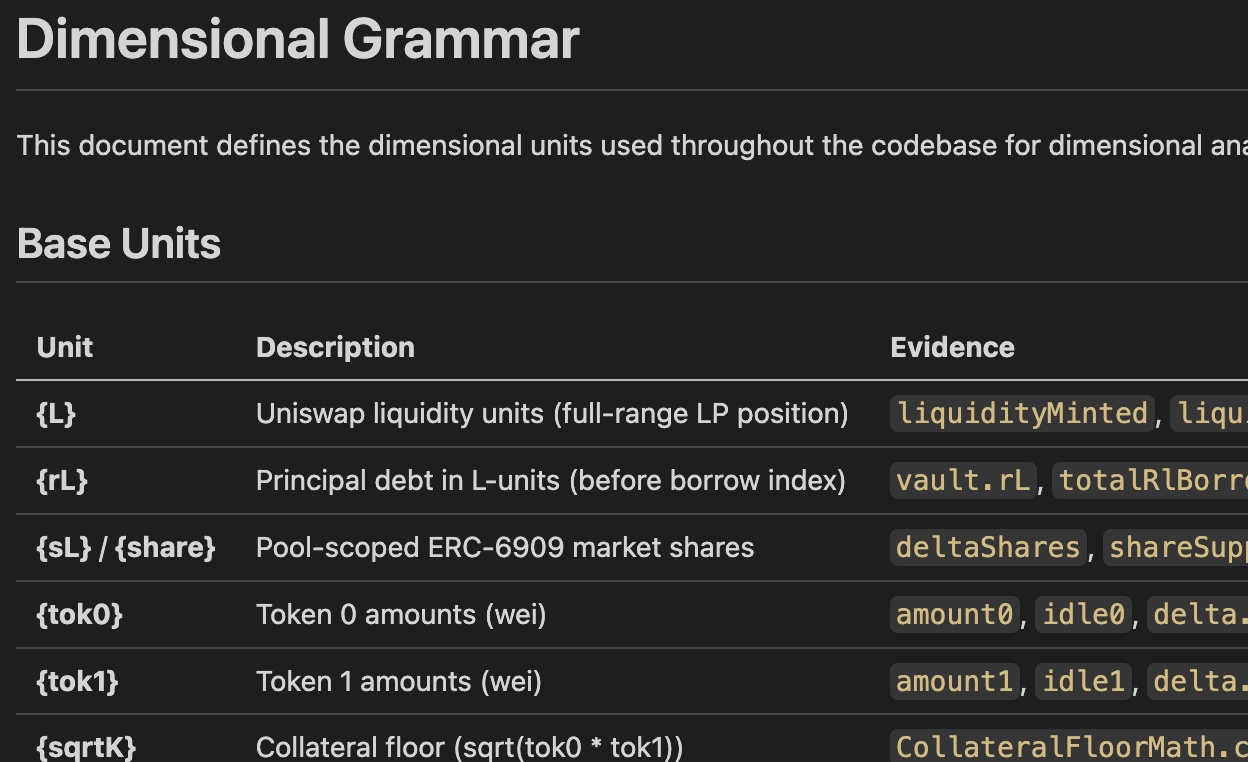The height and width of the screenshot is (762, 1248).
Task: Click the {sqrtK} unit cell
Action: (86, 747)
